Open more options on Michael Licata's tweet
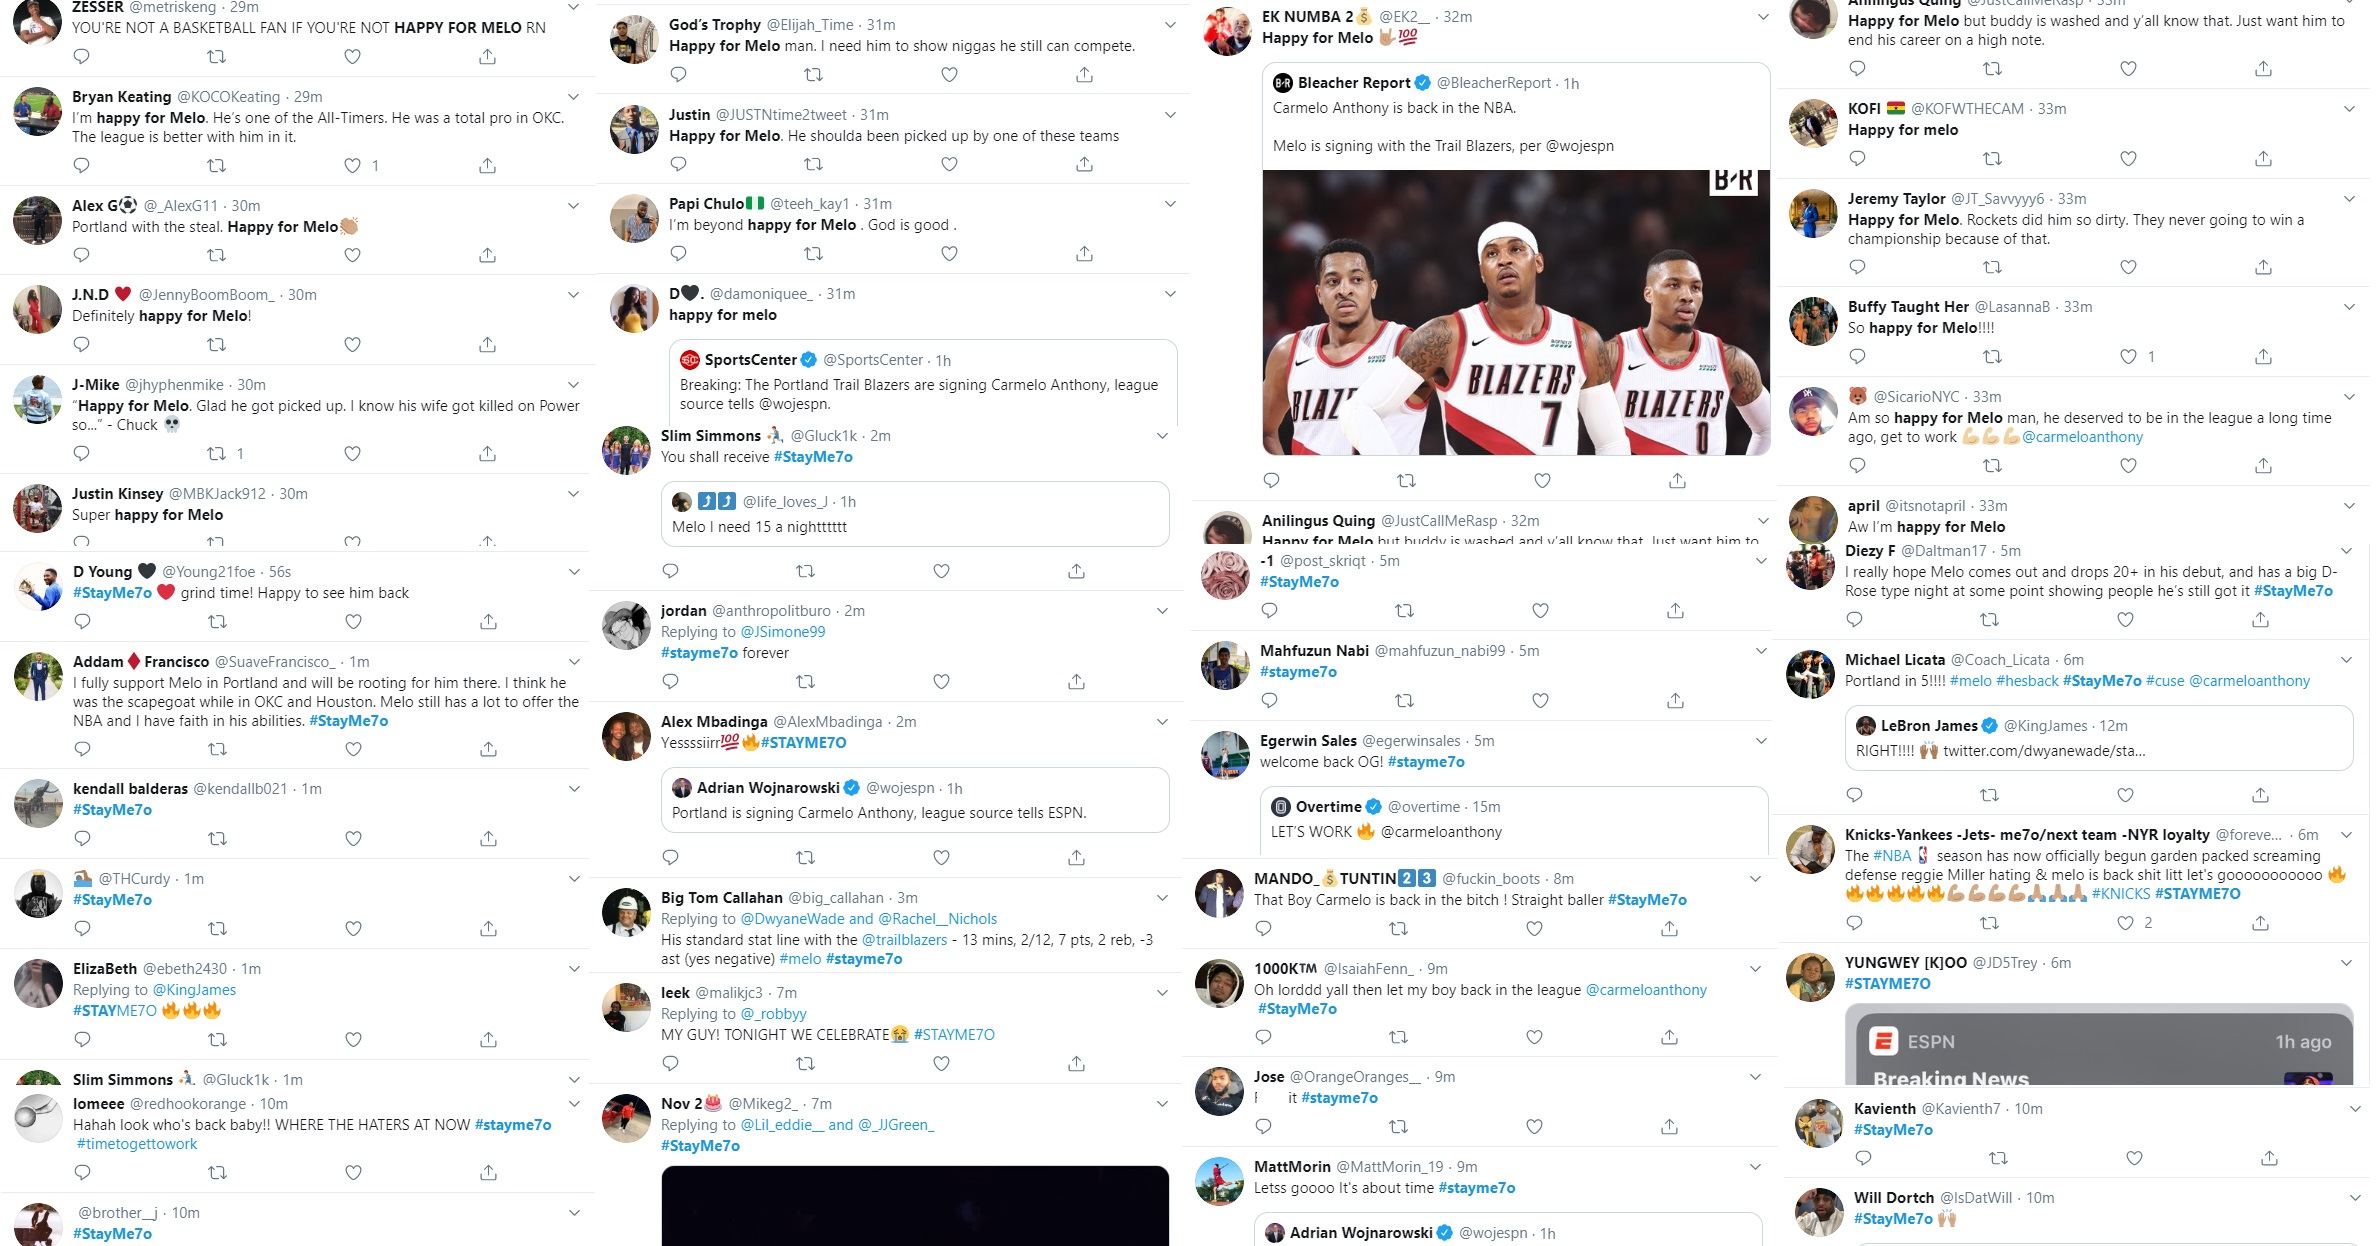Screen dimensions: 2377x1246 click(2346, 660)
